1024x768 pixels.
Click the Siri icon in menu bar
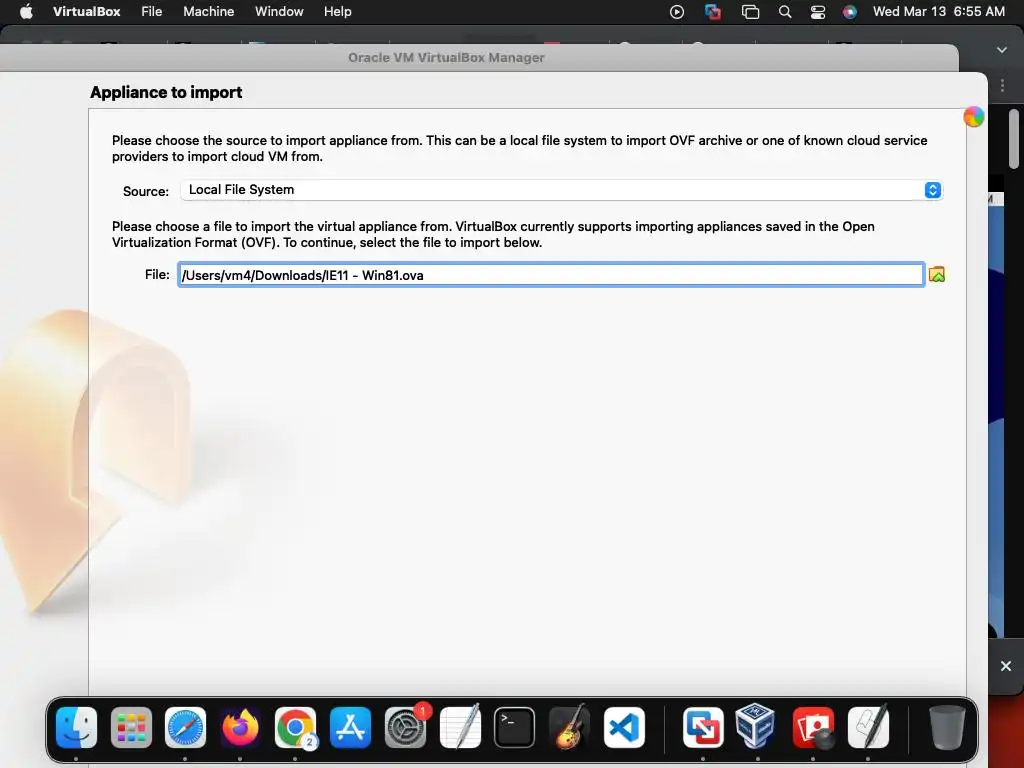(x=850, y=12)
